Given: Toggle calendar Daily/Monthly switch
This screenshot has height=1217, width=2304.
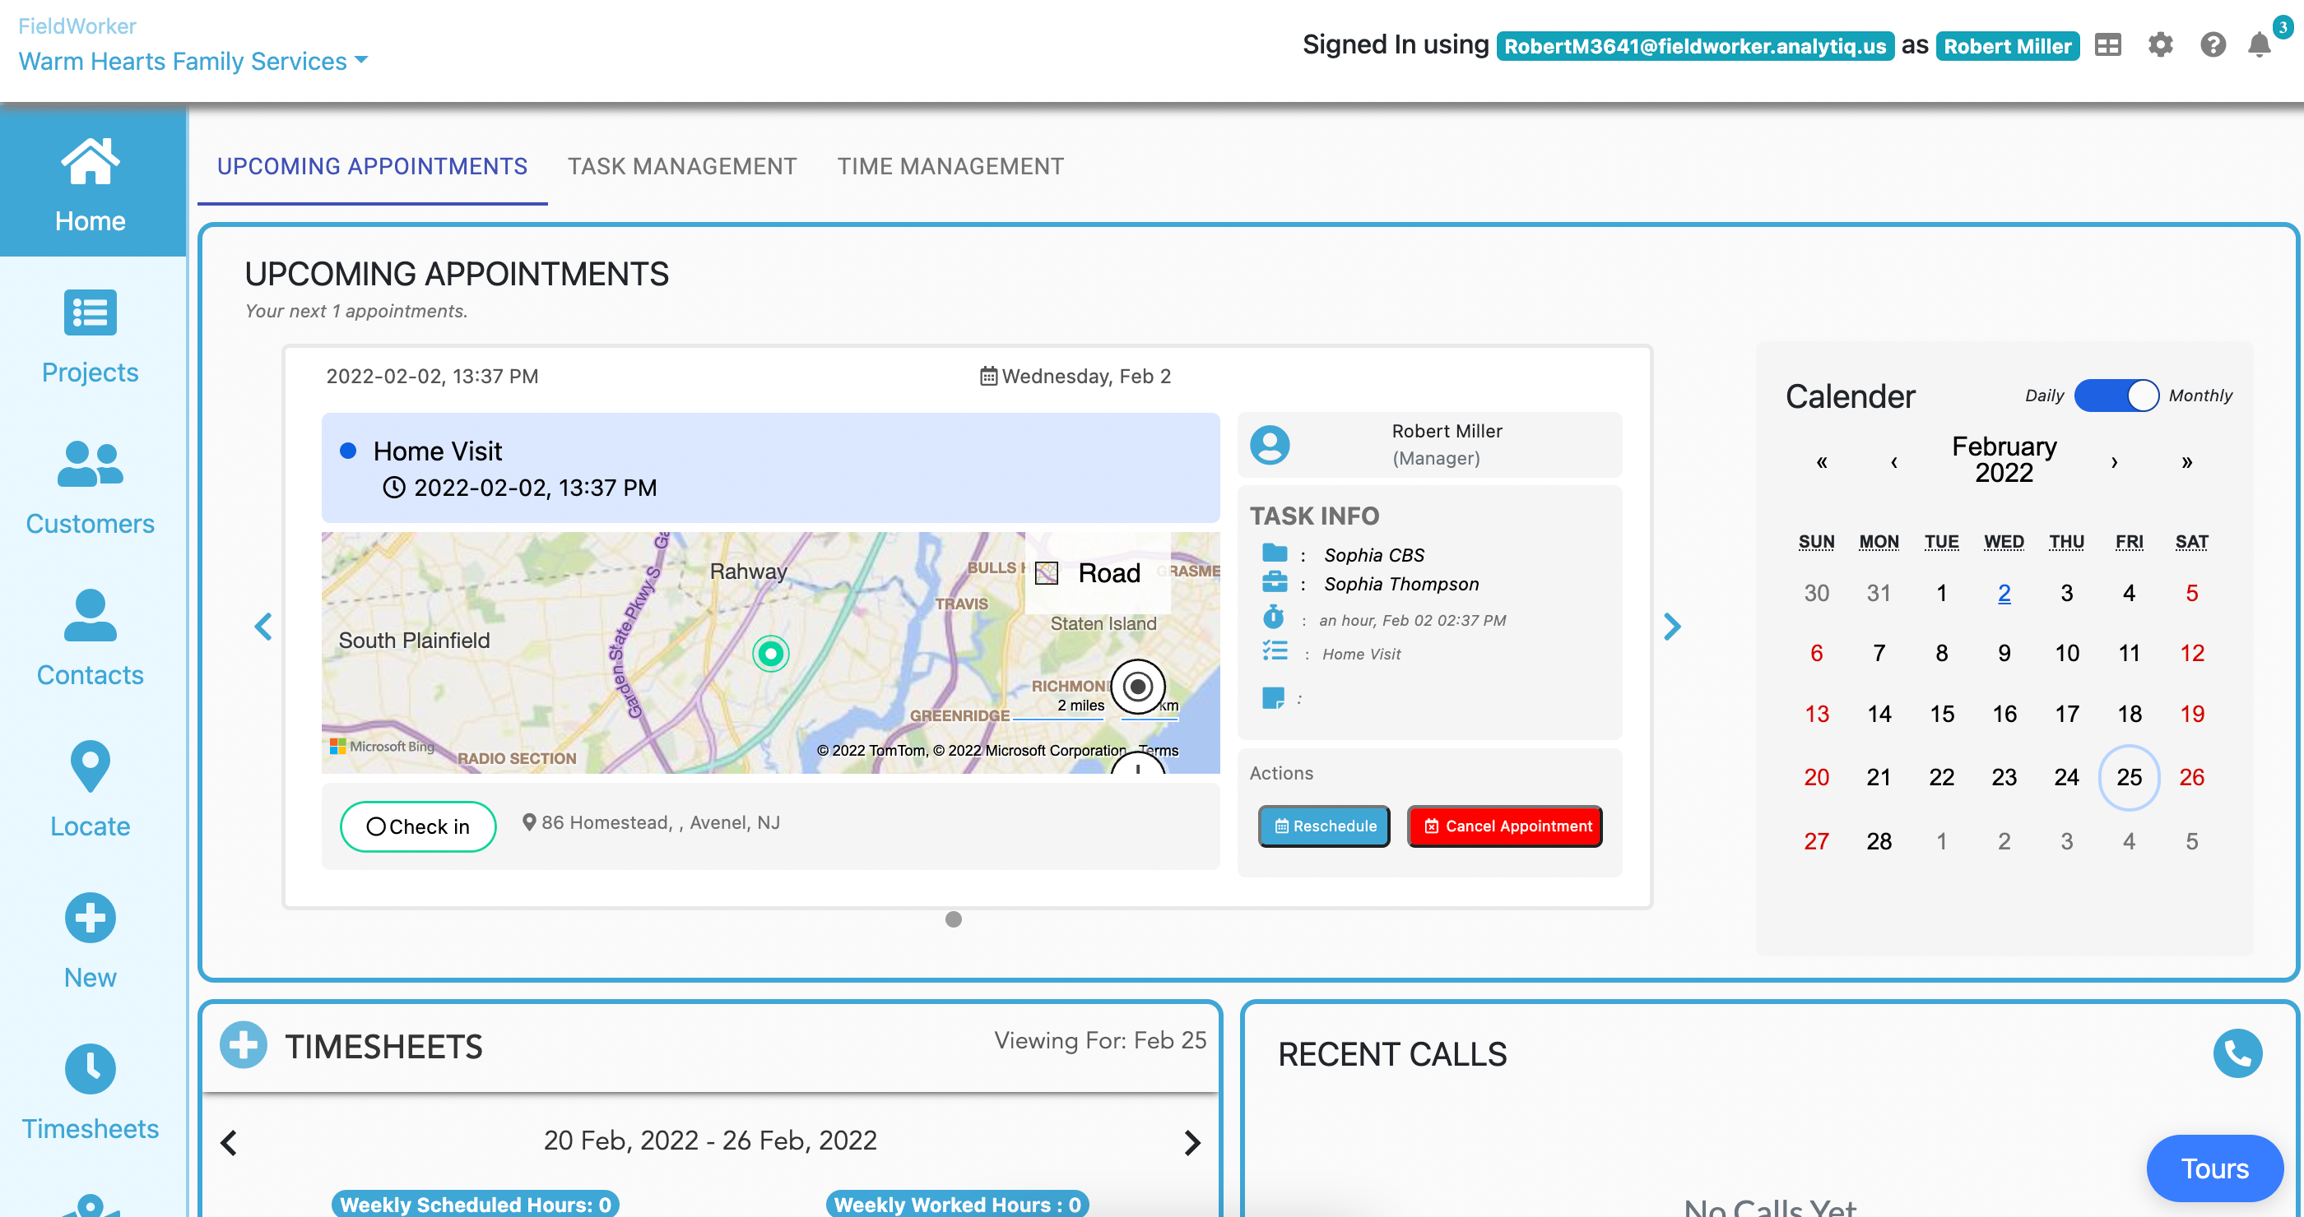Looking at the screenshot, I should (2116, 395).
